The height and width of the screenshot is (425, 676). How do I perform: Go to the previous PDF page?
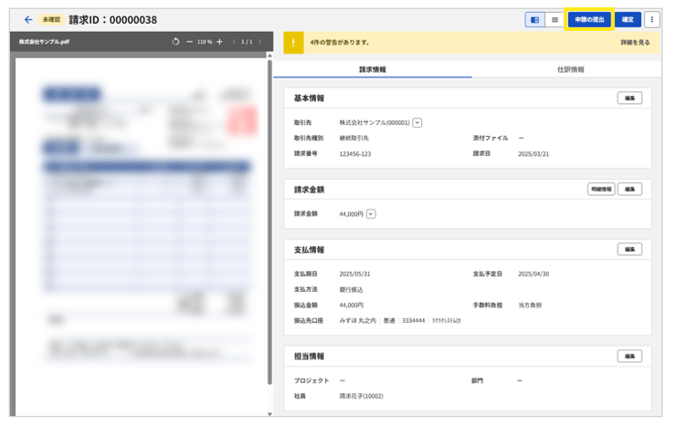coord(233,42)
